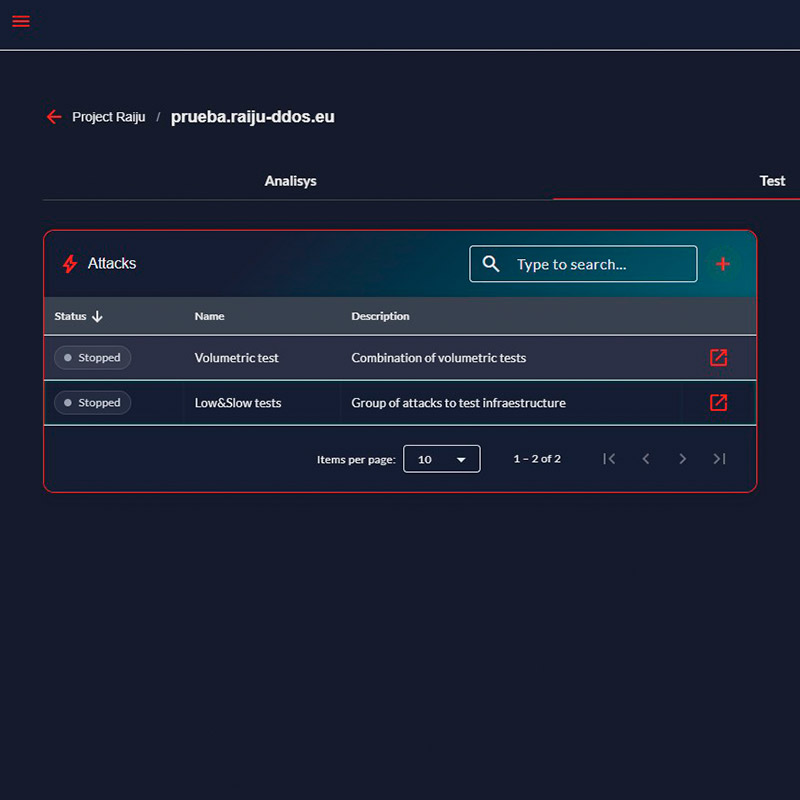The width and height of the screenshot is (800, 800).
Task: Click the prueba.raiju-ddos.eu title
Action: (x=253, y=117)
